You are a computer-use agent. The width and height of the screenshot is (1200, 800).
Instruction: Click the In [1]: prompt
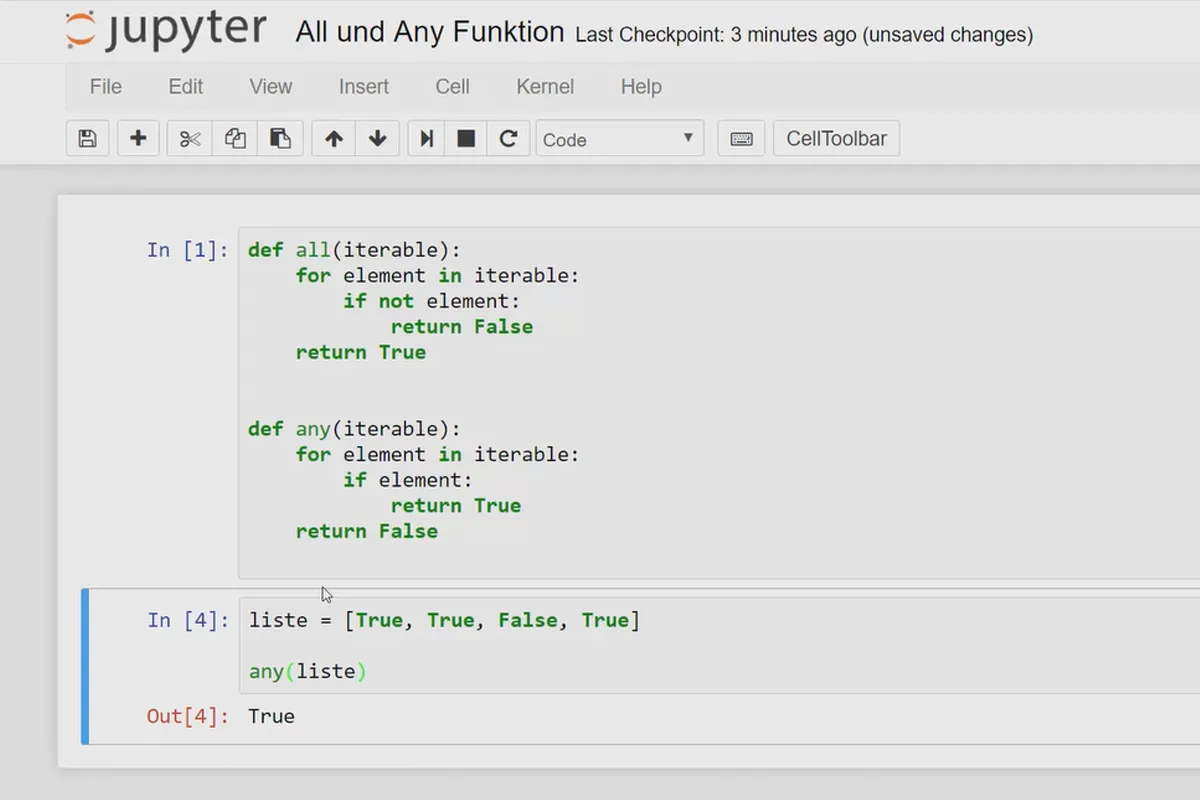click(x=187, y=250)
